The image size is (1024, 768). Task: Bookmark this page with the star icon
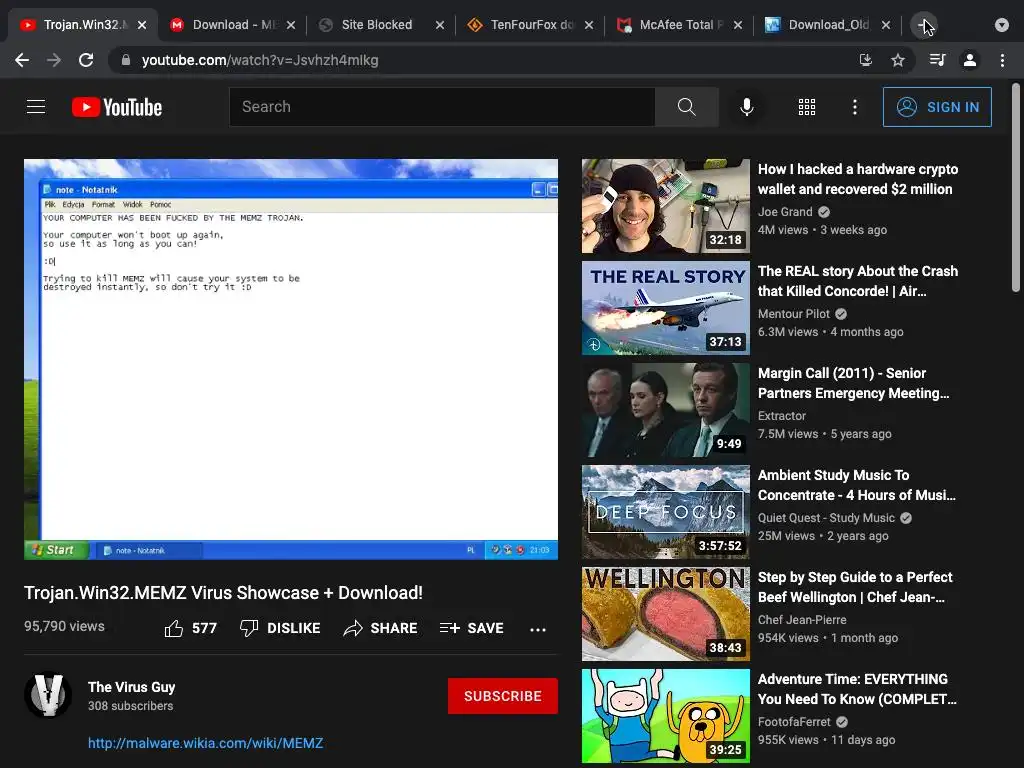coord(898,60)
